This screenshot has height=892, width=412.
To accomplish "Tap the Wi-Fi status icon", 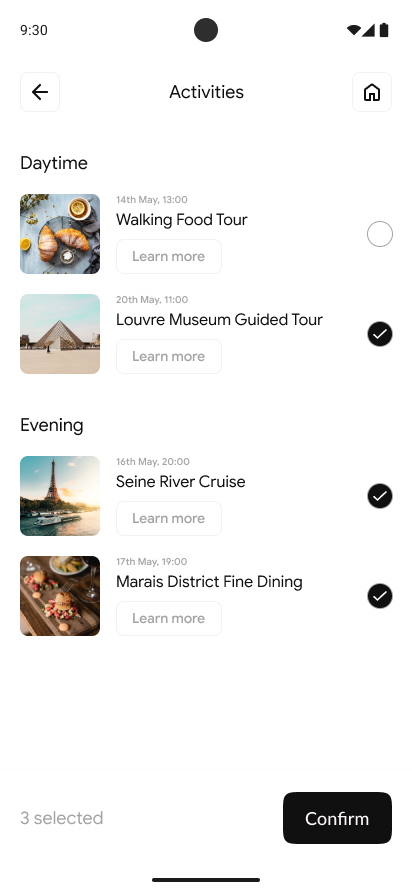I will pos(353,30).
